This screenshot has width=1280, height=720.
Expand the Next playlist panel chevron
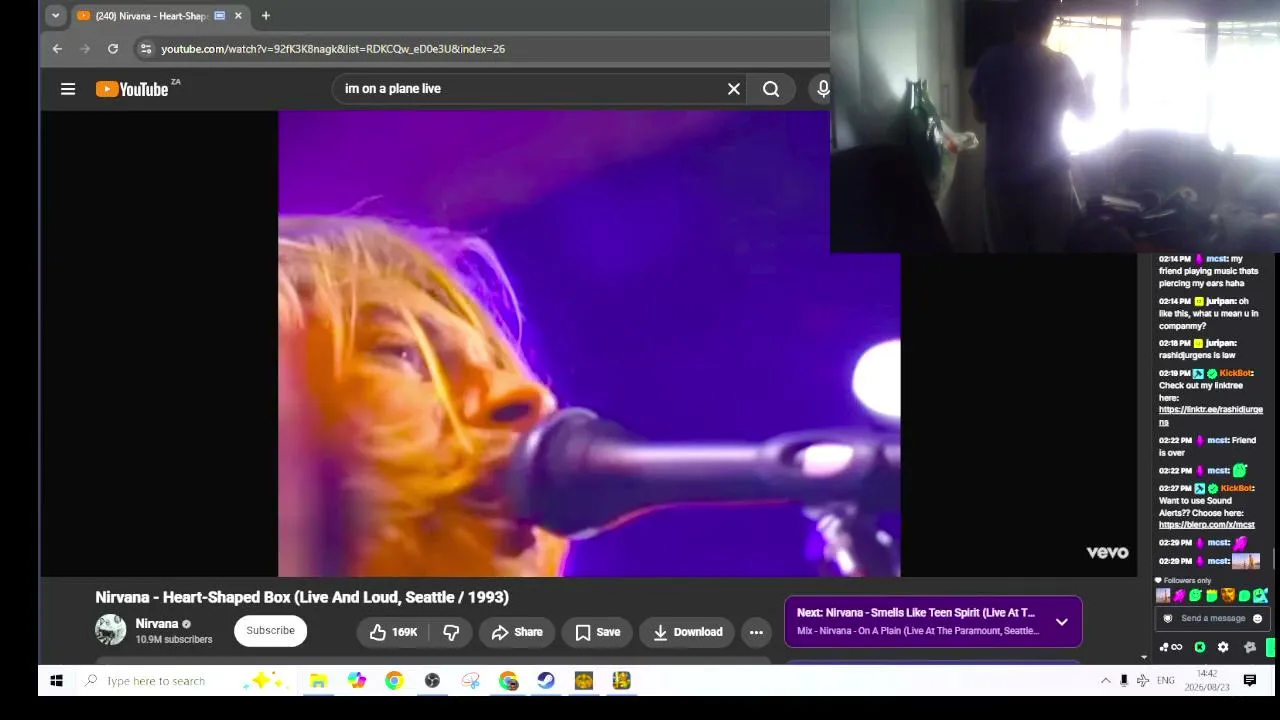point(1061,622)
